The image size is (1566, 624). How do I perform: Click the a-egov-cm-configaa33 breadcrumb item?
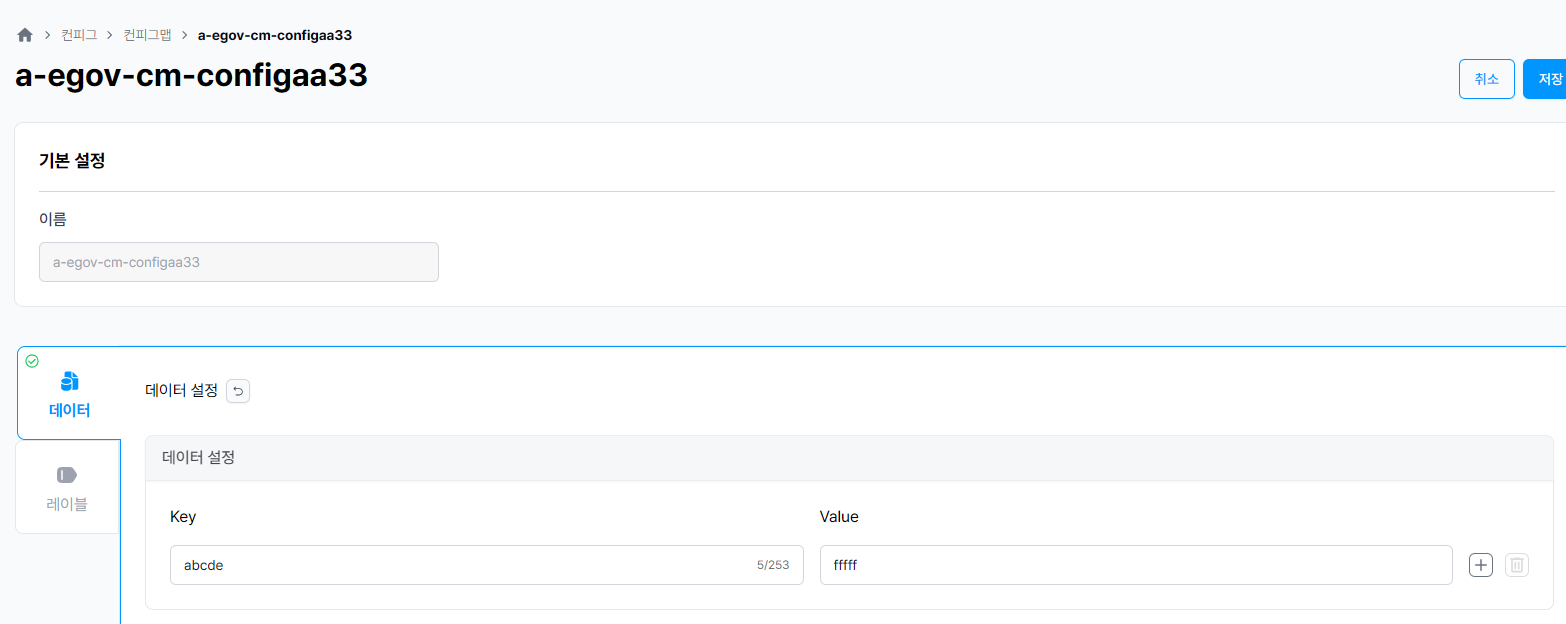274,35
